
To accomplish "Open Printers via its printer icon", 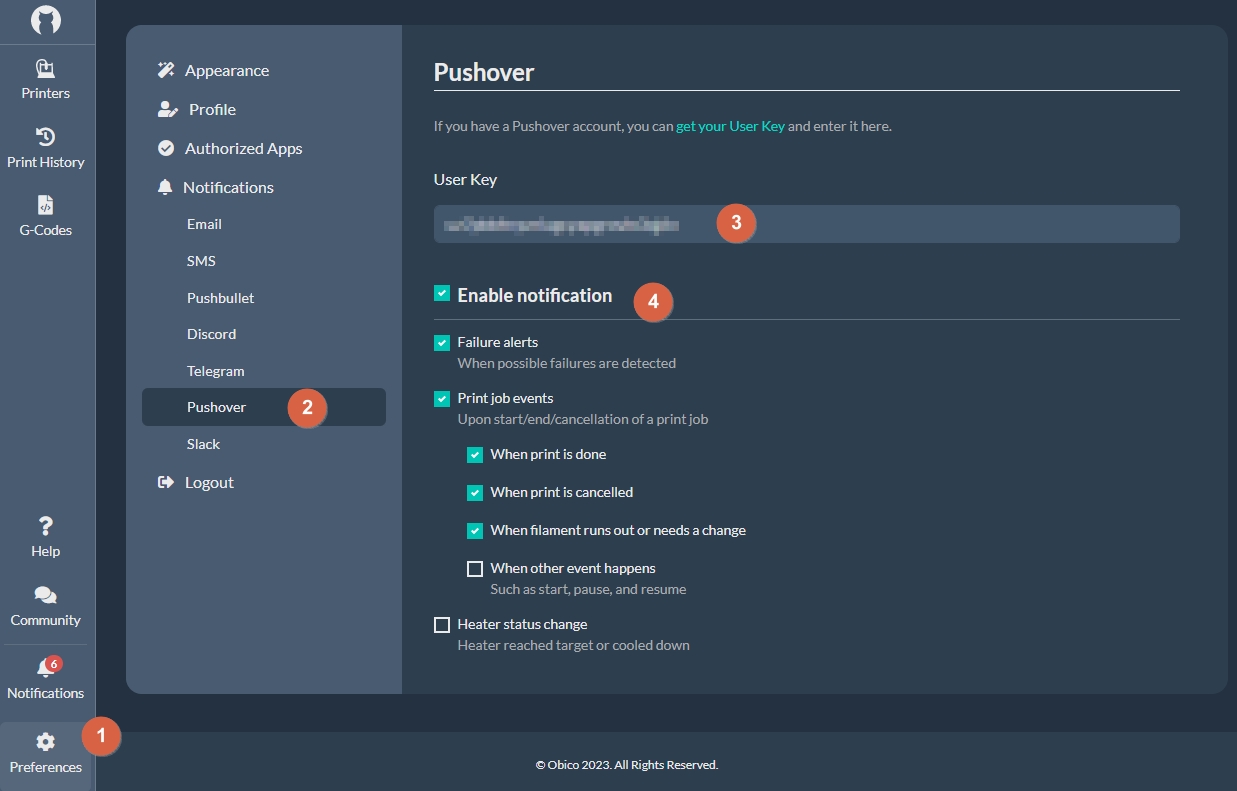I will tap(46, 69).
